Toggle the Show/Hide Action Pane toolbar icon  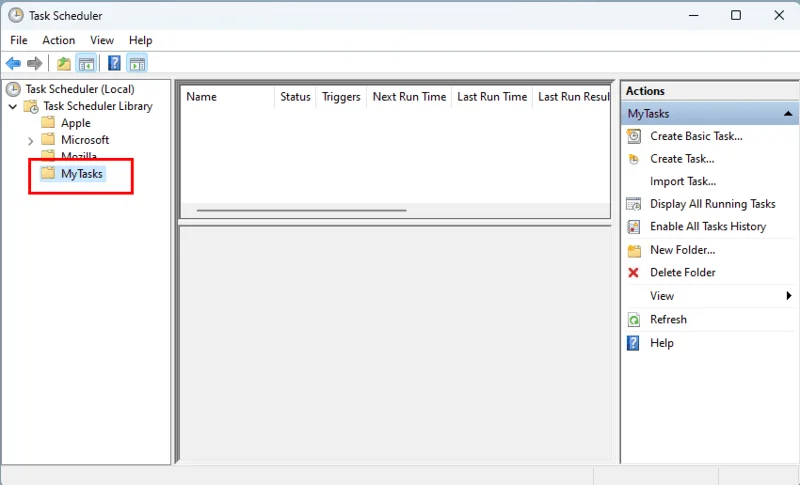click(137, 64)
